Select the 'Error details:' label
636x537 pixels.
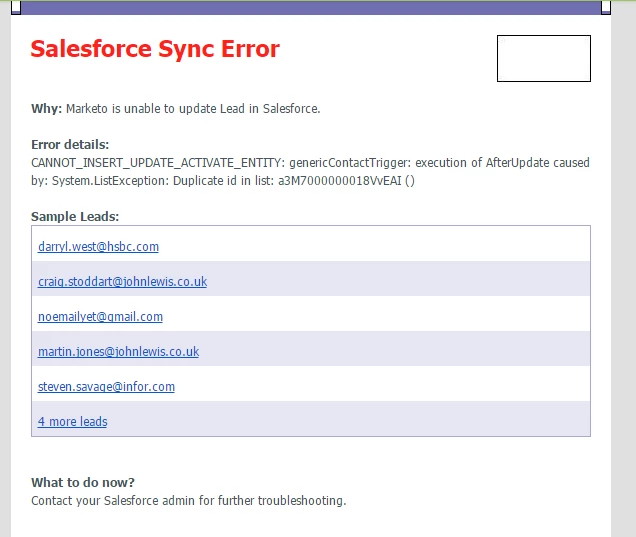point(70,144)
